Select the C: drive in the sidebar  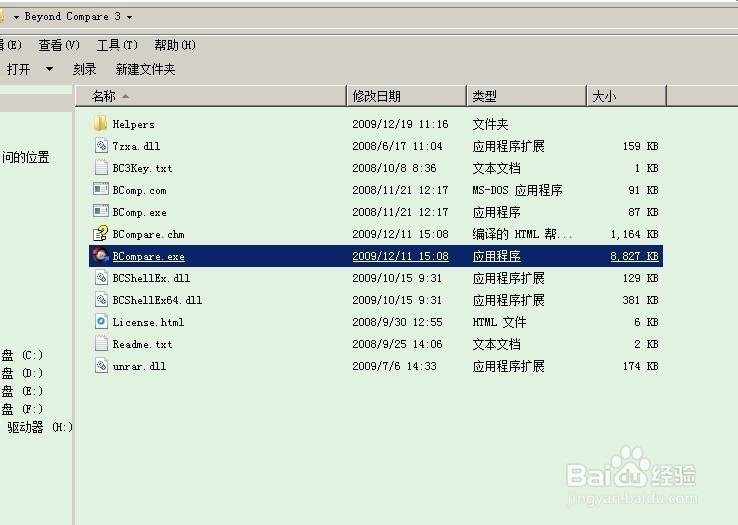[22, 355]
